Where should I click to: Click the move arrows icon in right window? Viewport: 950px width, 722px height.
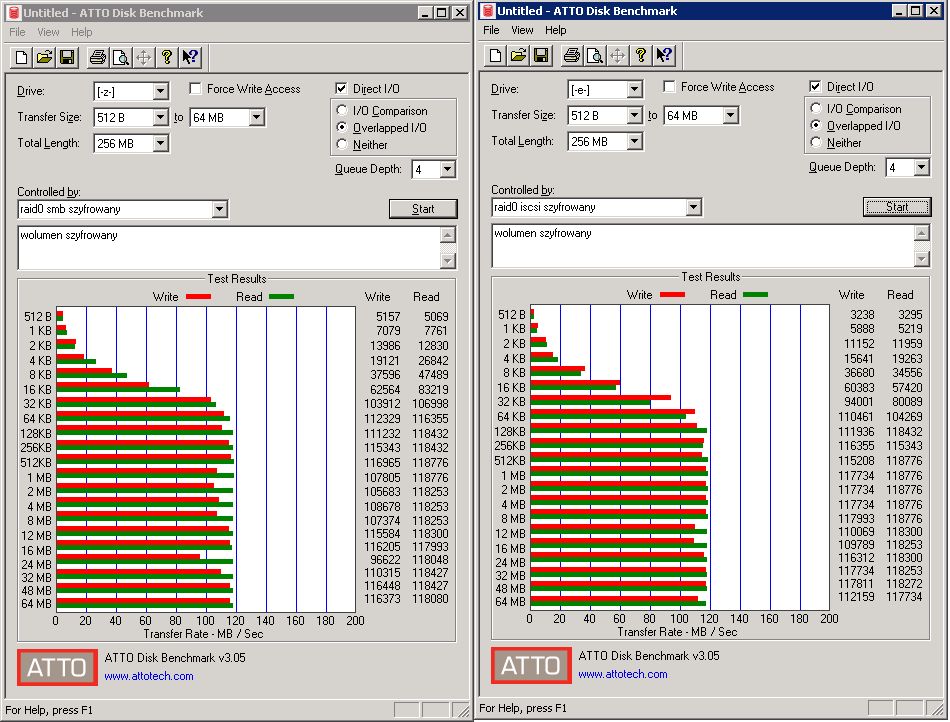click(617, 55)
